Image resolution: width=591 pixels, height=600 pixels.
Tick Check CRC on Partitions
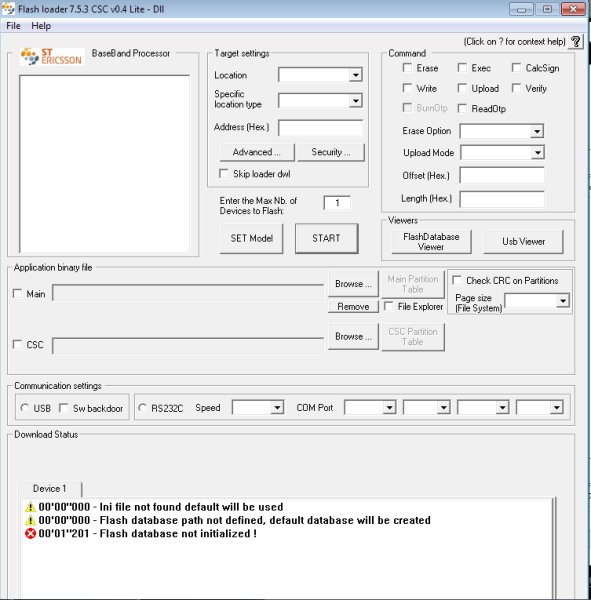(457, 280)
